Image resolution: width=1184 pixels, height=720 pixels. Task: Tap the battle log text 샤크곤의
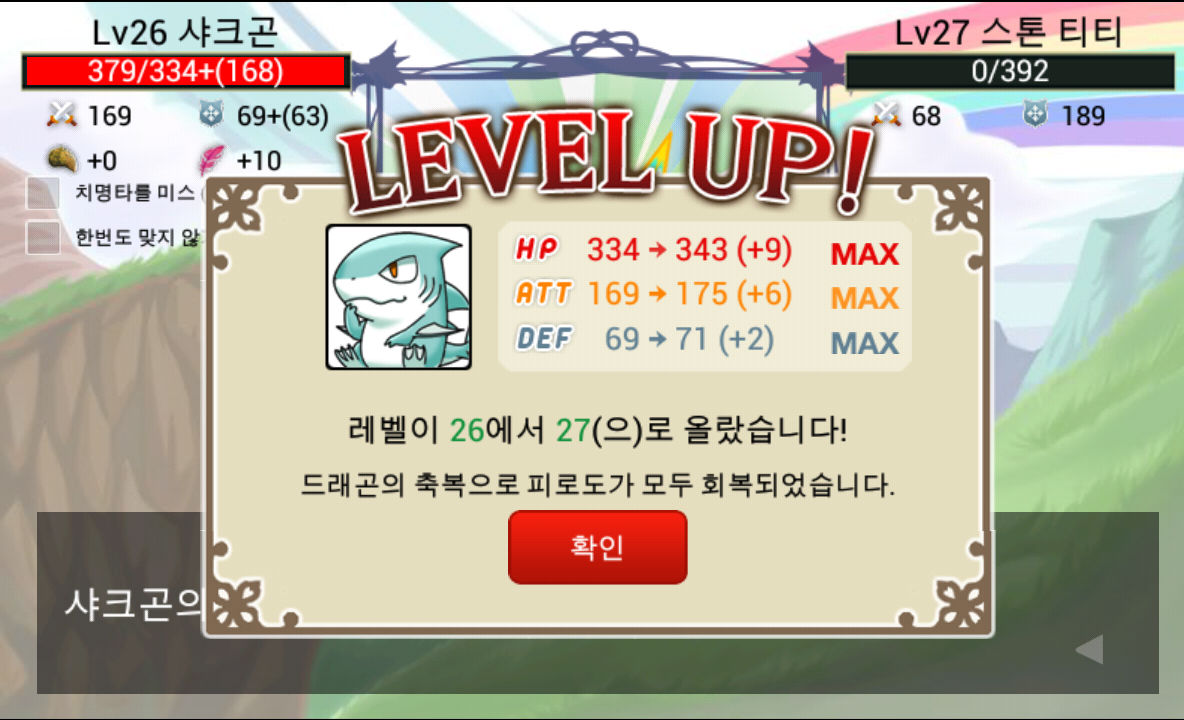[134, 605]
